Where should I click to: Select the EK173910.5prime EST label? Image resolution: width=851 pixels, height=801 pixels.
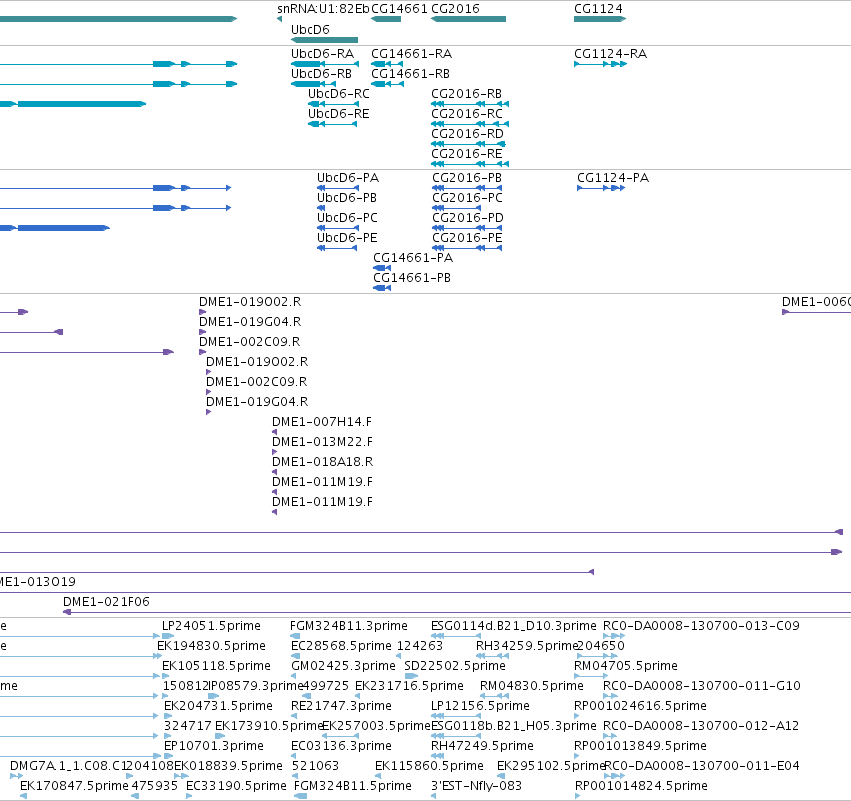tap(269, 726)
